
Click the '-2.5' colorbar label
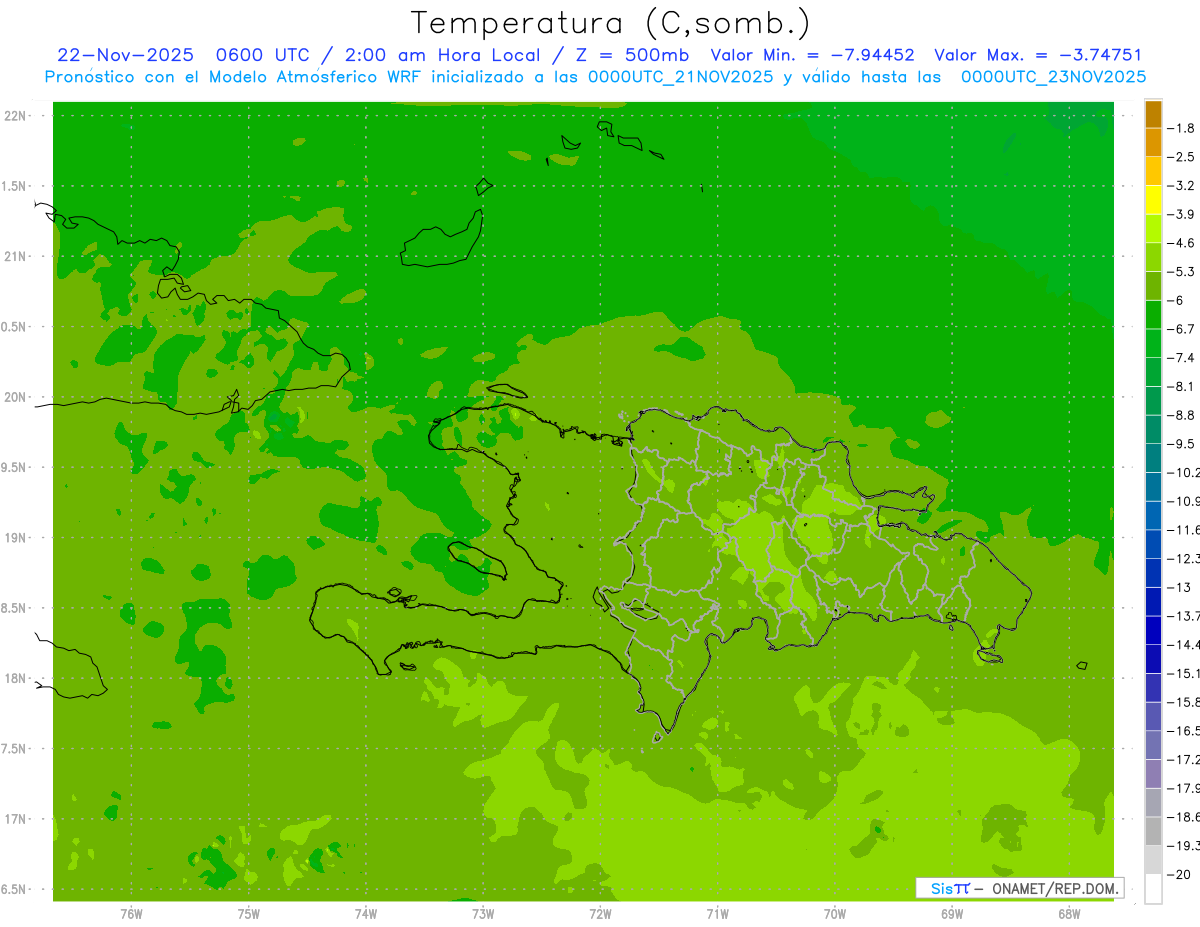[x=1181, y=157]
